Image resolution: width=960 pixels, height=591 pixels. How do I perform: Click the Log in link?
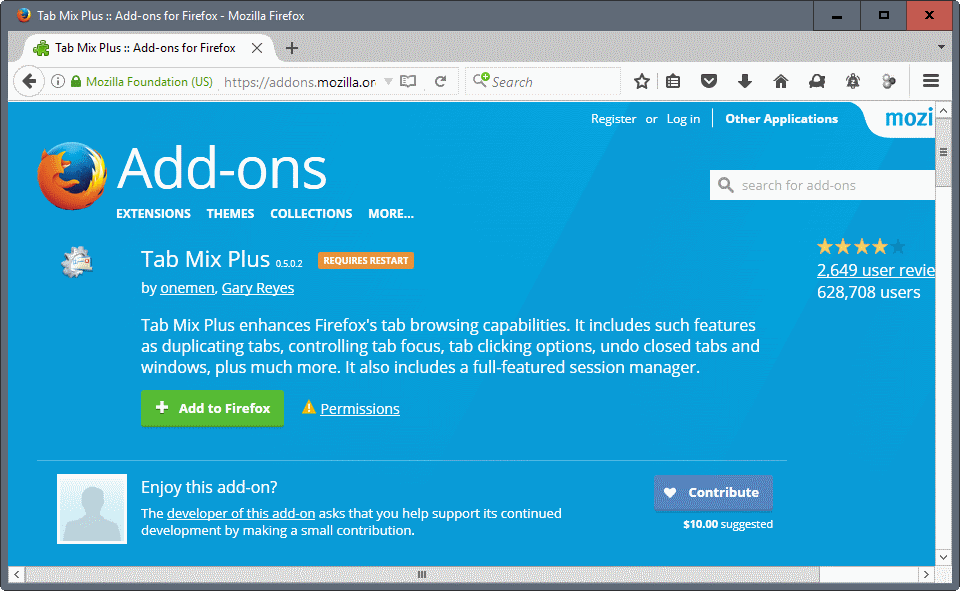point(683,119)
